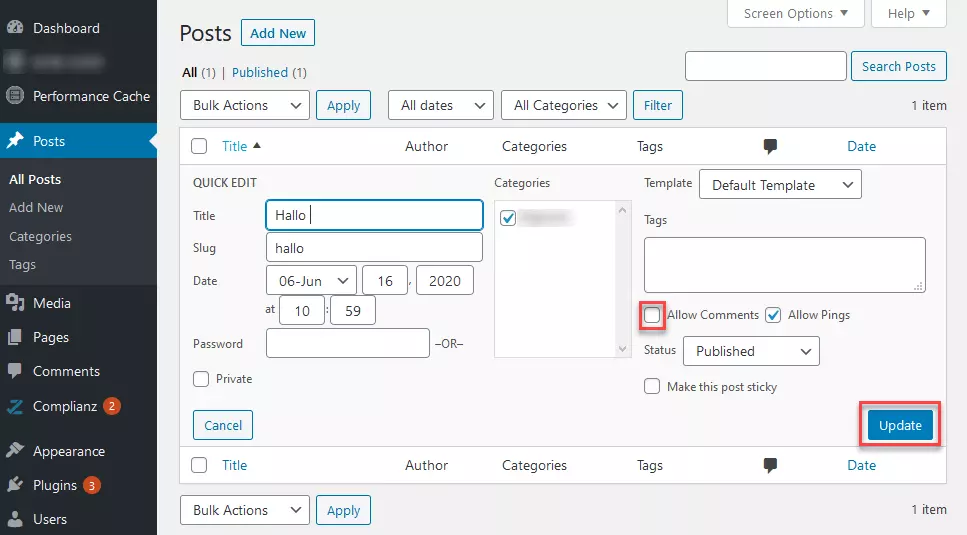This screenshot has width=967, height=535.
Task: Open the Status dropdown showing Published
Action: [x=751, y=351]
